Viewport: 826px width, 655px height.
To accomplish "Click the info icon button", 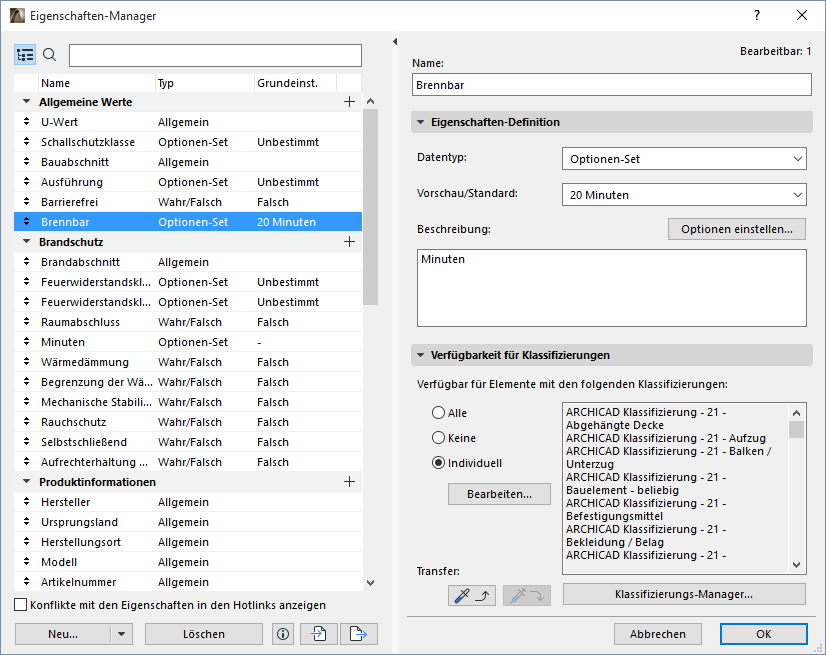I will (283, 634).
